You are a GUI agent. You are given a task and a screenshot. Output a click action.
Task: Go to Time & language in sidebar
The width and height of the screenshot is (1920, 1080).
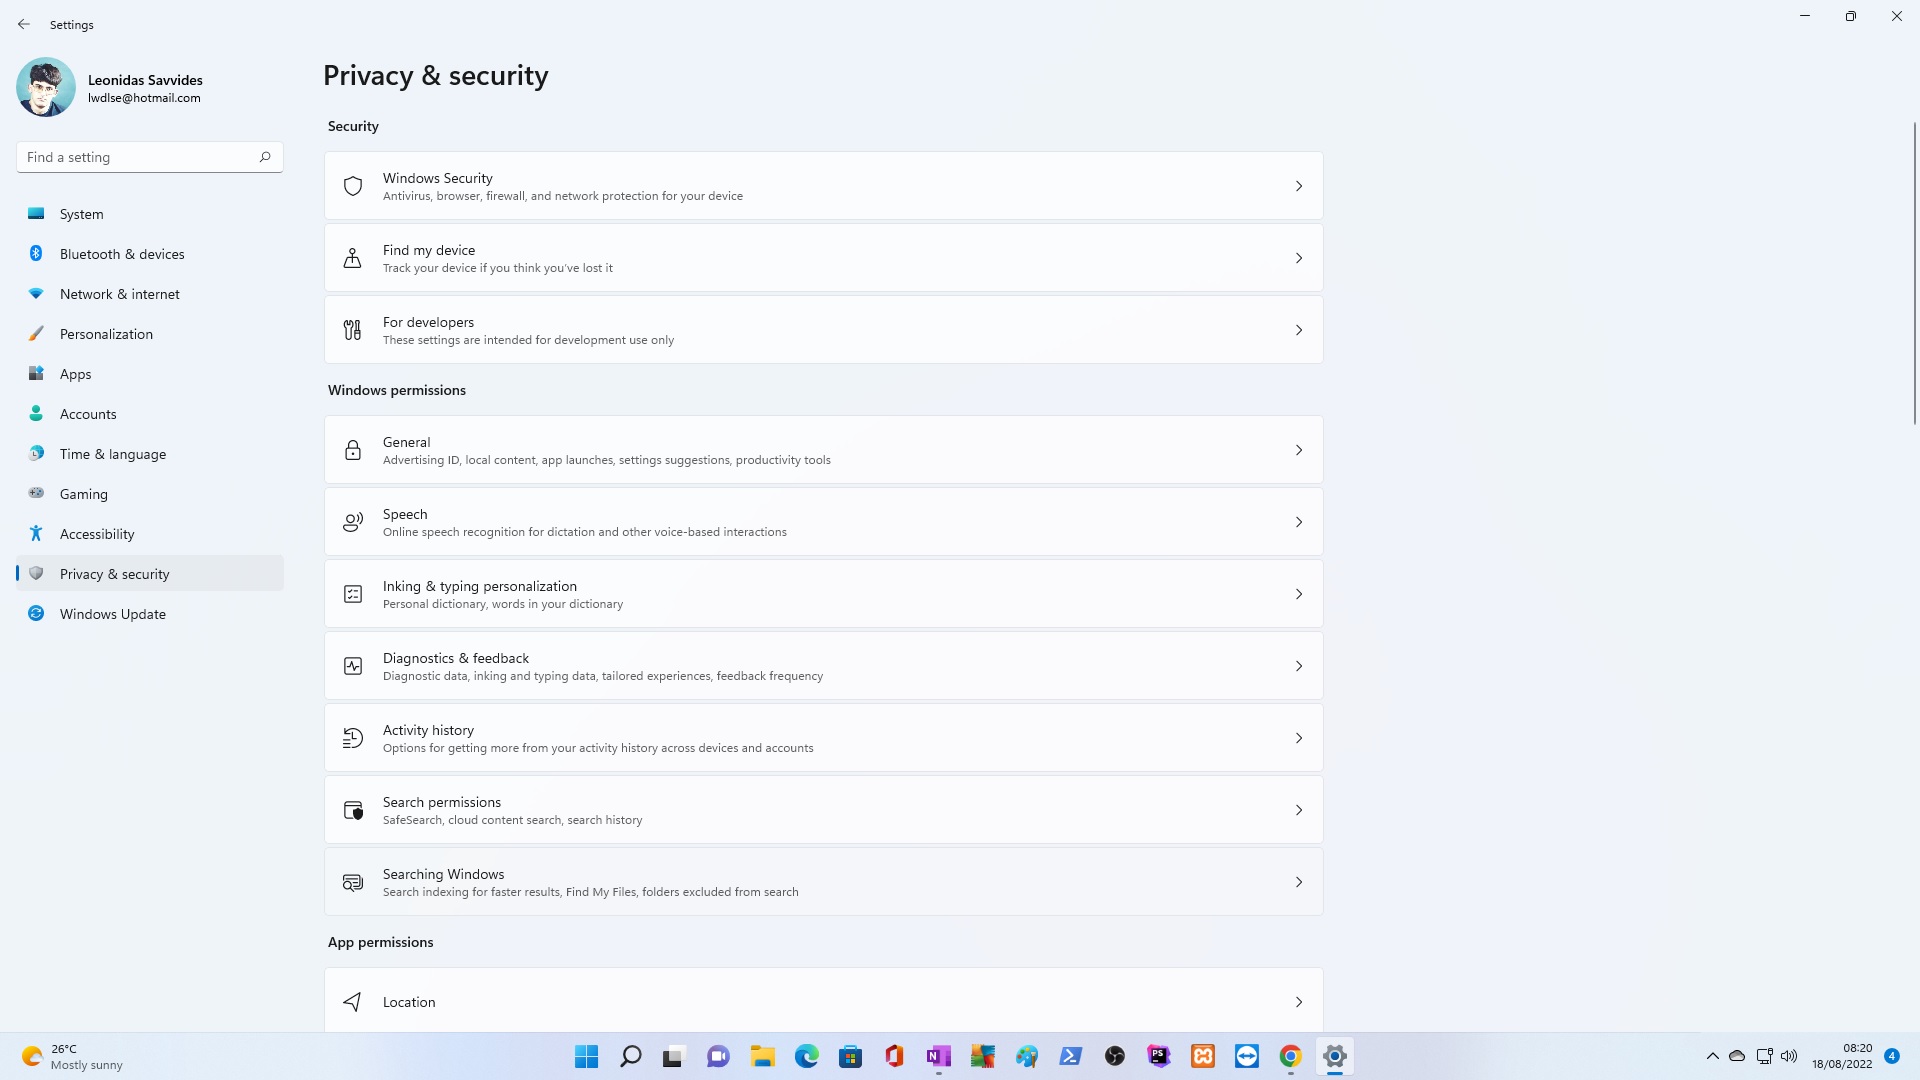tap(150, 454)
